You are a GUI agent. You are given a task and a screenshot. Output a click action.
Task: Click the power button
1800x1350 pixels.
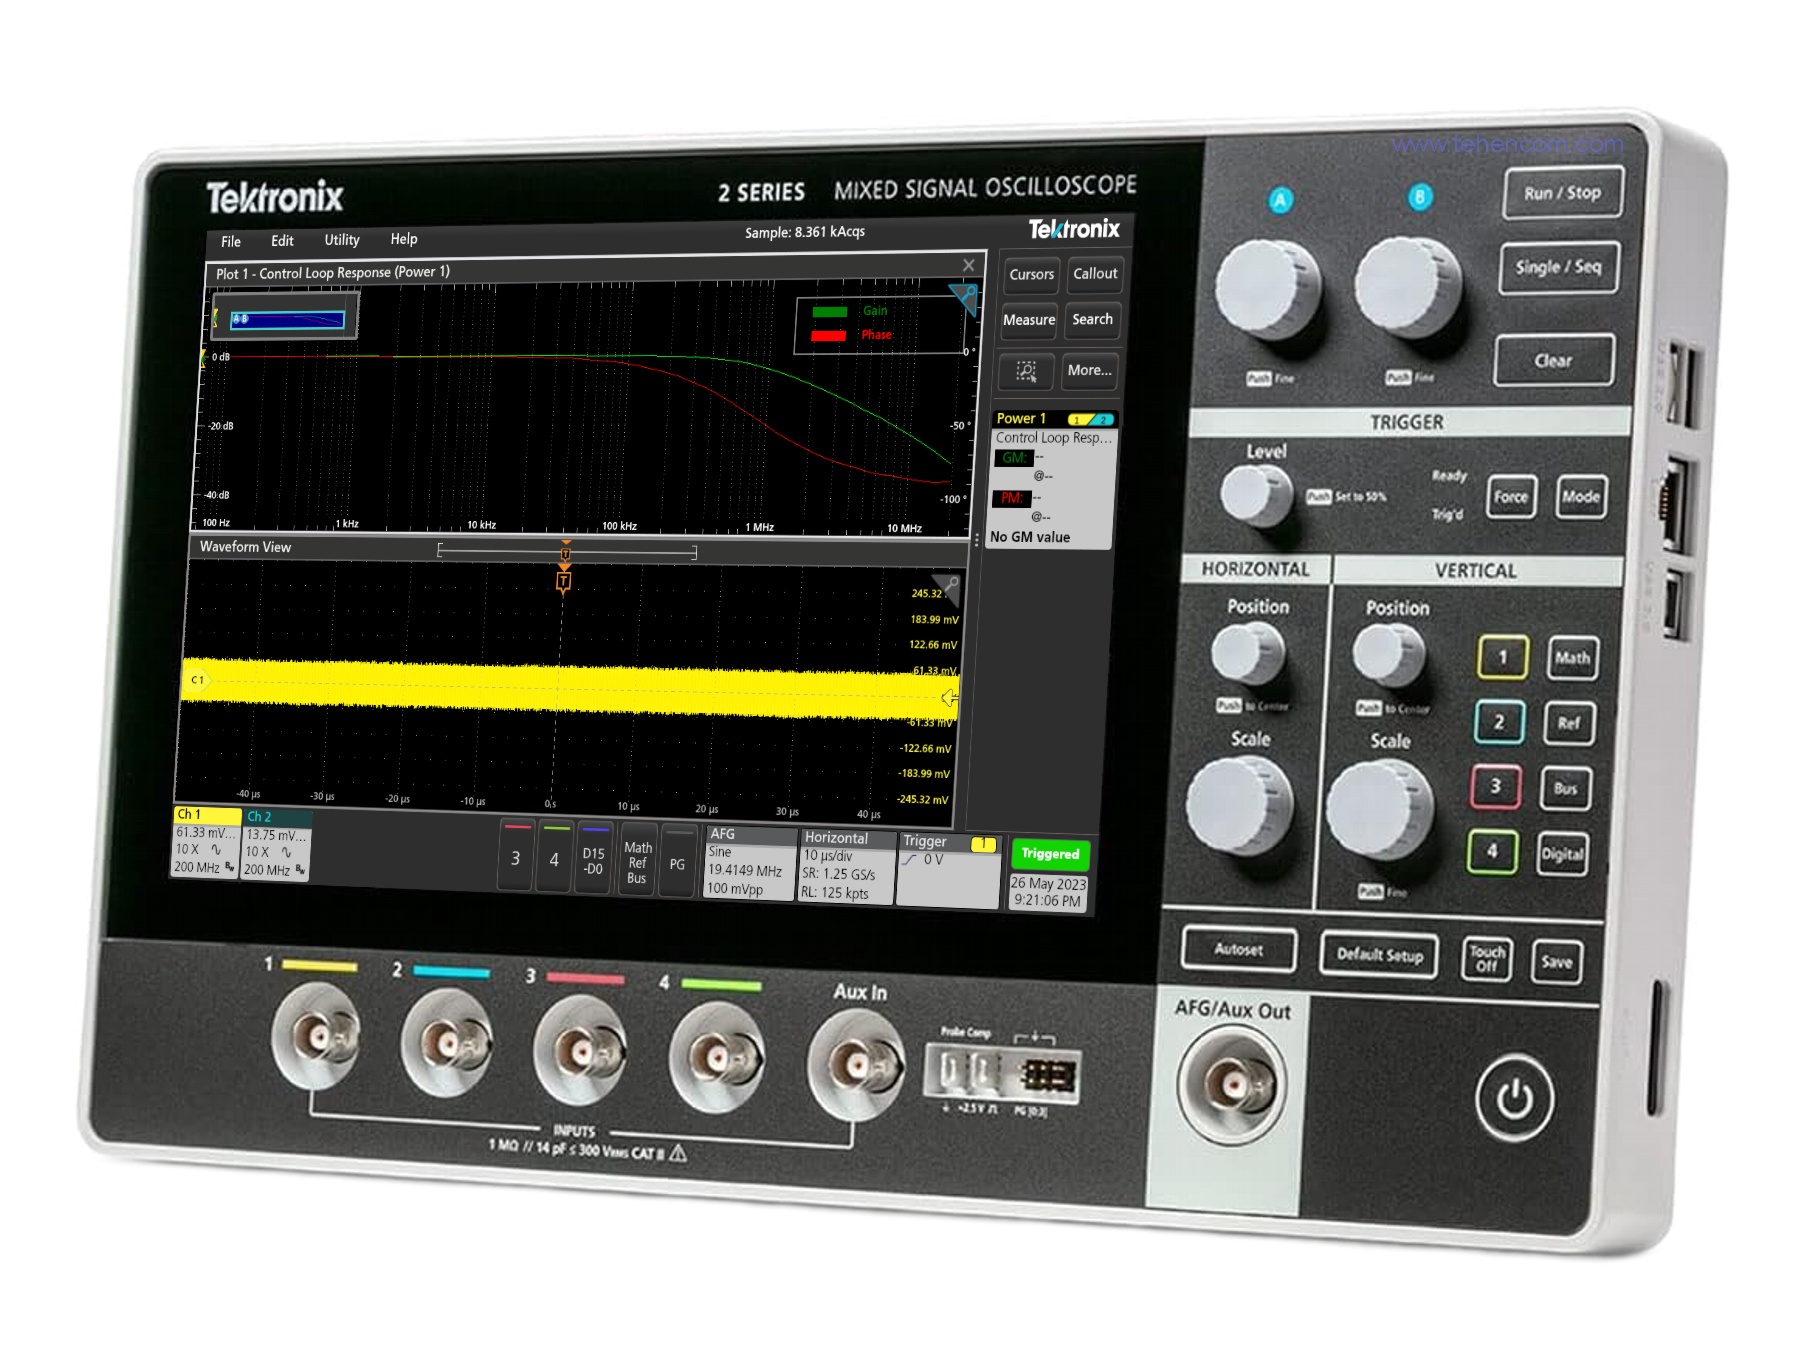click(1514, 1099)
